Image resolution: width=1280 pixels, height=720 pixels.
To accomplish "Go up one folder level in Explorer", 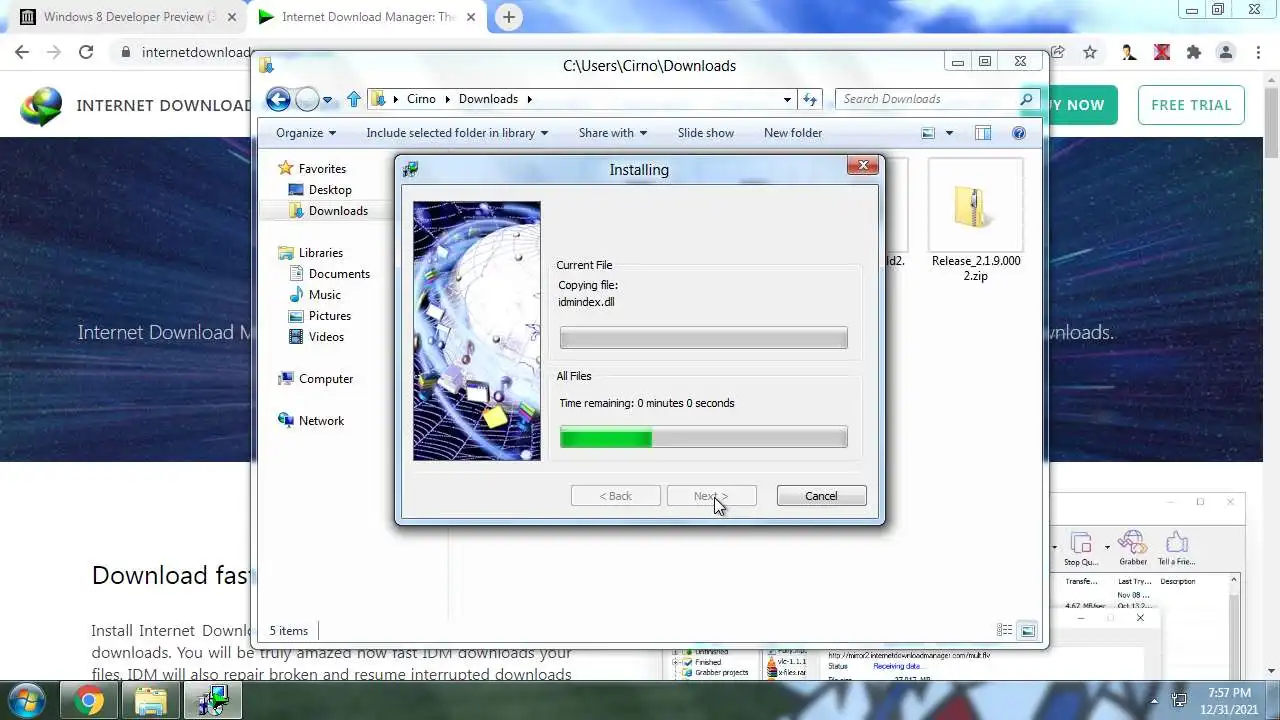I will coord(354,99).
